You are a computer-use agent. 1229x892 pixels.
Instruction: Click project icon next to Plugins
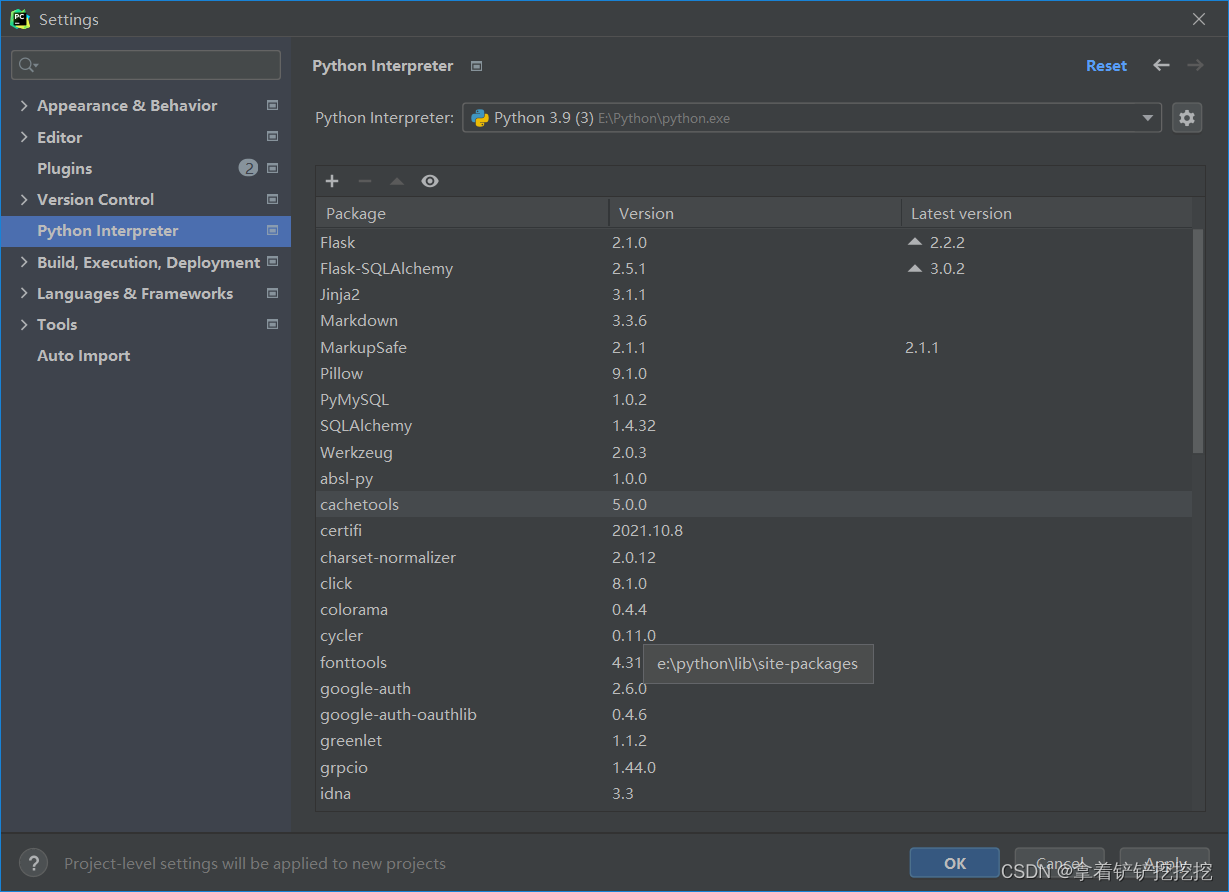pos(272,168)
